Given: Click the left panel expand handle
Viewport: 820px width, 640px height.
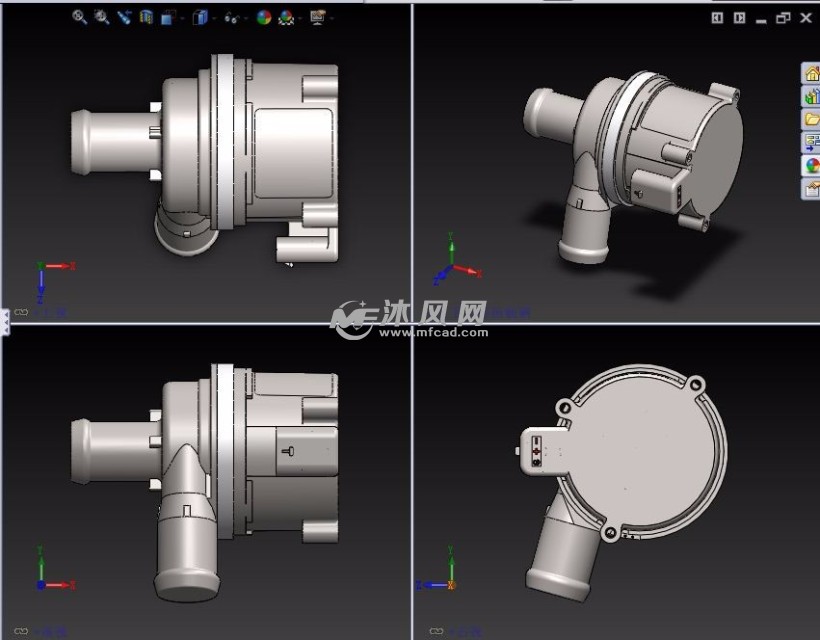Looking at the screenshot, I should (x=4, y=321).
